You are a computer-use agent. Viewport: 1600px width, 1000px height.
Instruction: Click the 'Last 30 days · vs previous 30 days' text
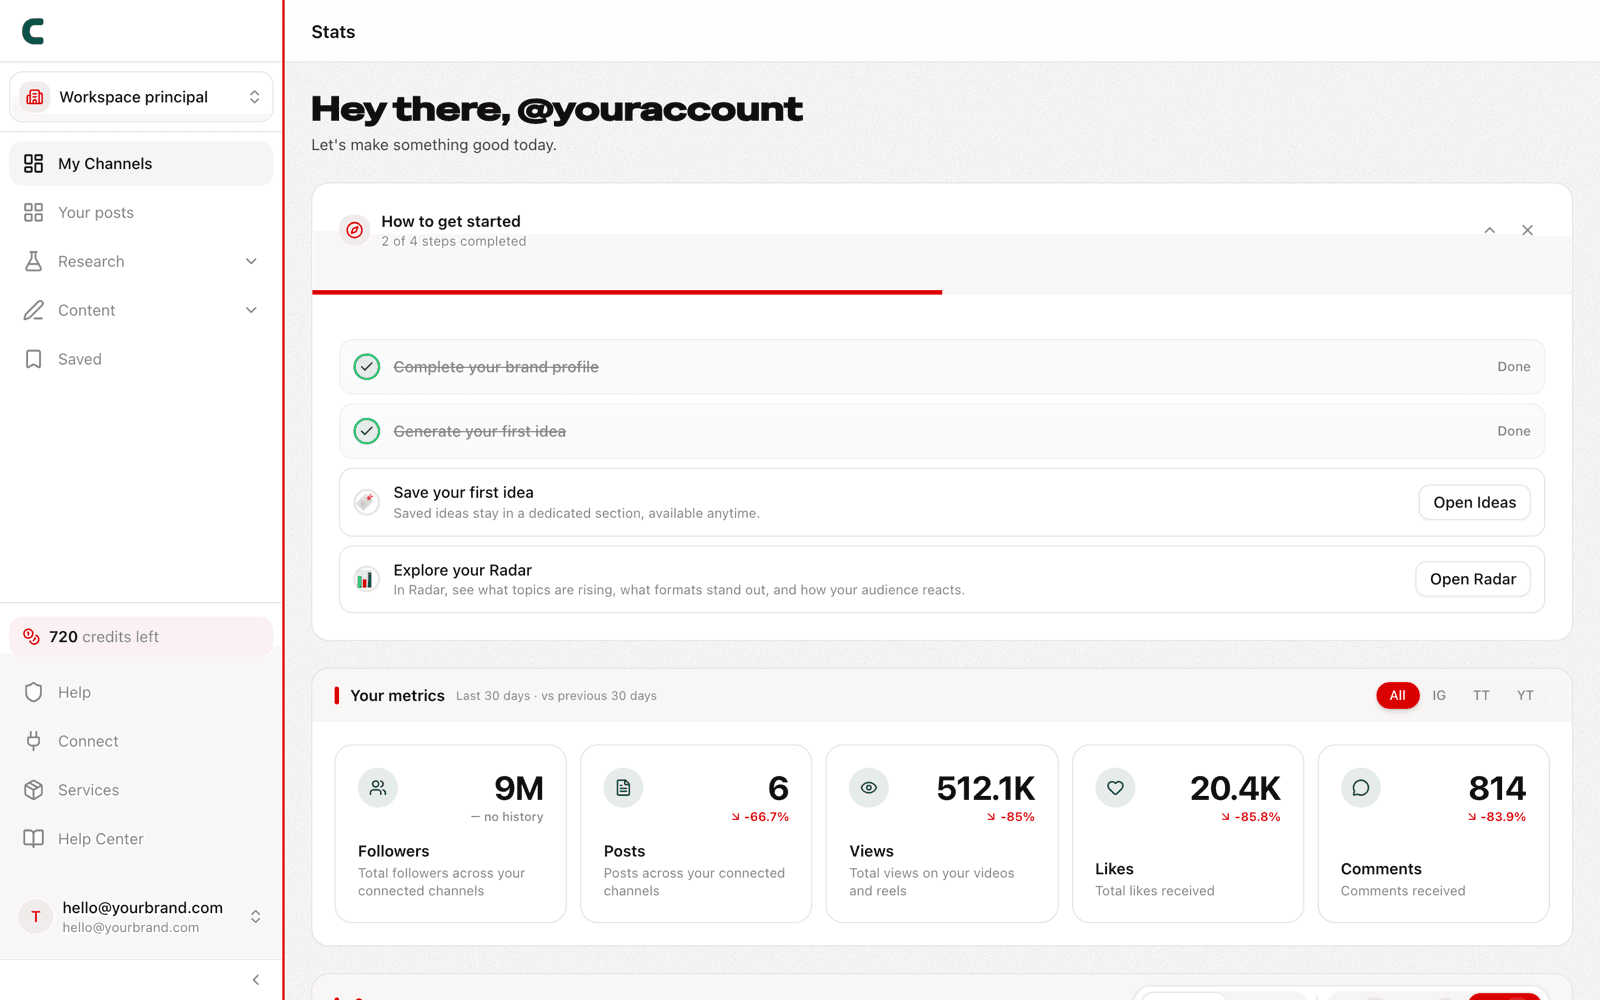point(556,696)
